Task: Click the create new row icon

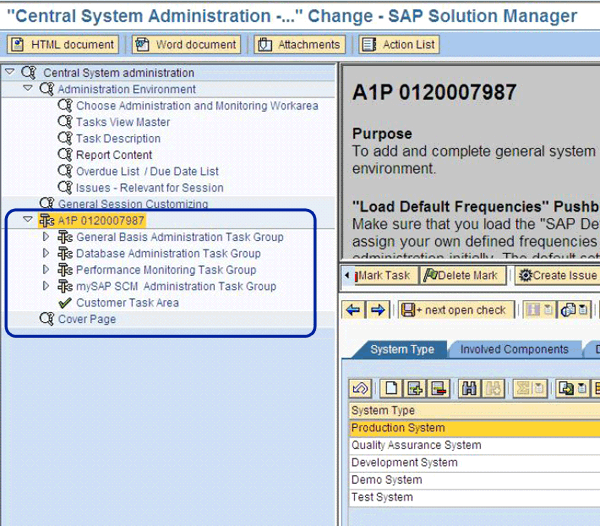Action: pyautogui.click(x=391, y=388)
